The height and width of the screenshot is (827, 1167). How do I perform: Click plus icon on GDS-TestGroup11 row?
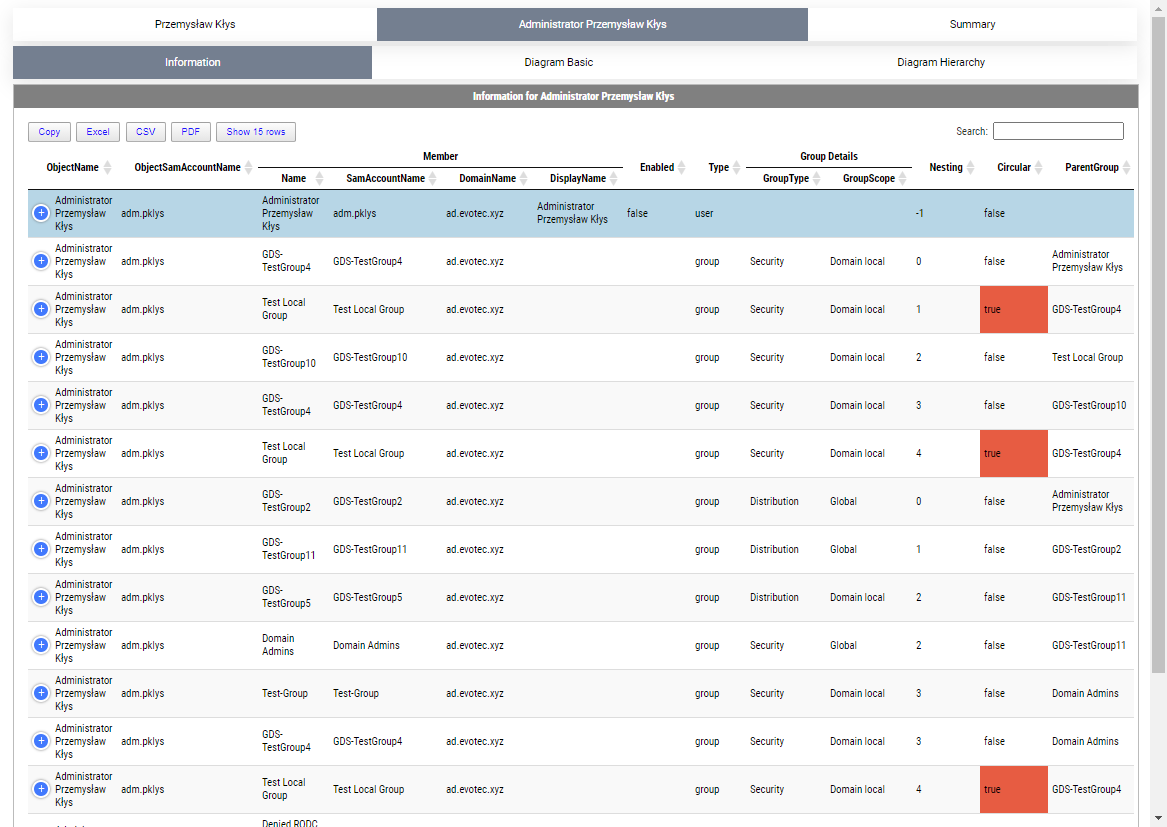click(41, 549)
